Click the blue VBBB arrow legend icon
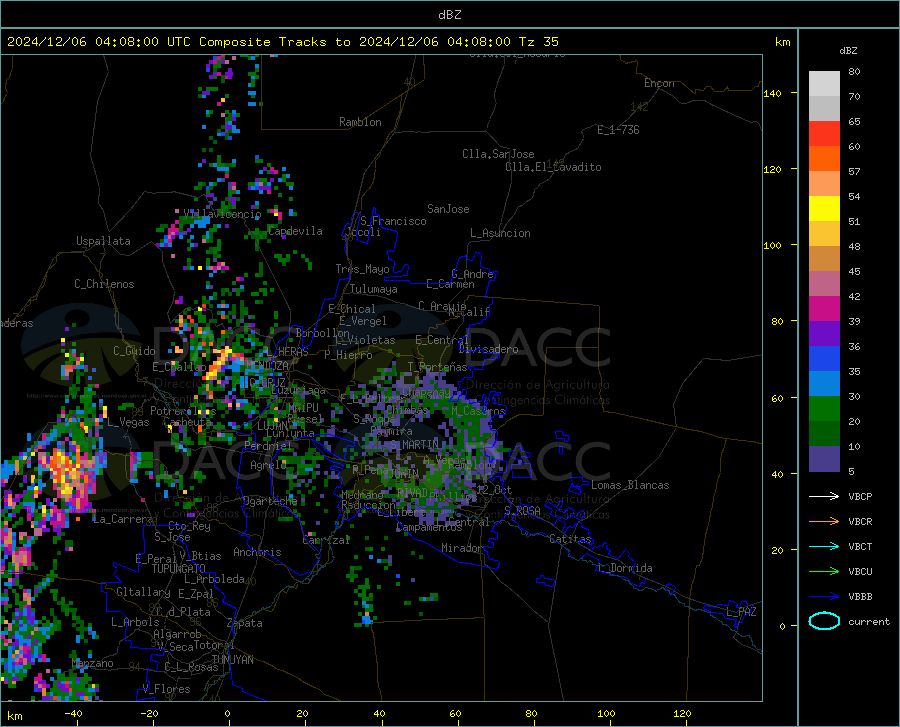 point(824,596)
